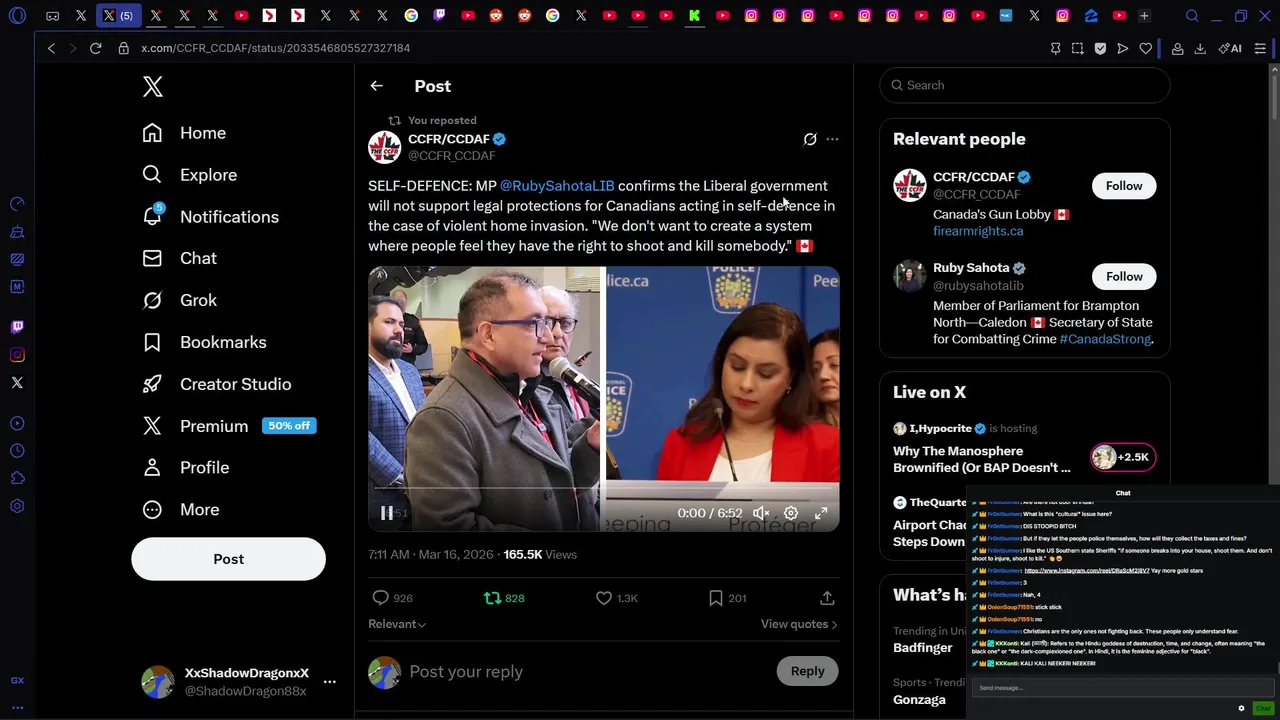This screenshot has height=720, width=1280.
Task: Open account switcher ellipsis for XxShadowDragonxX
Action: pyautogui.click(x=329, y=682)
